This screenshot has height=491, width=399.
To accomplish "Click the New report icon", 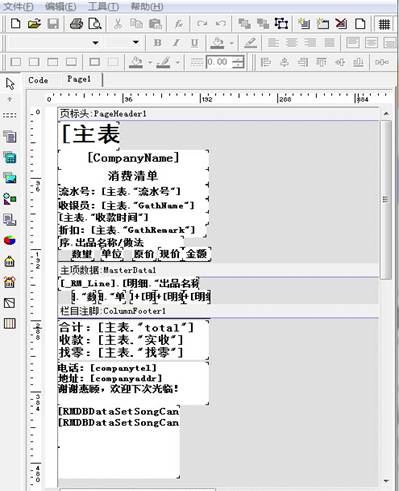I will (16, 23).
